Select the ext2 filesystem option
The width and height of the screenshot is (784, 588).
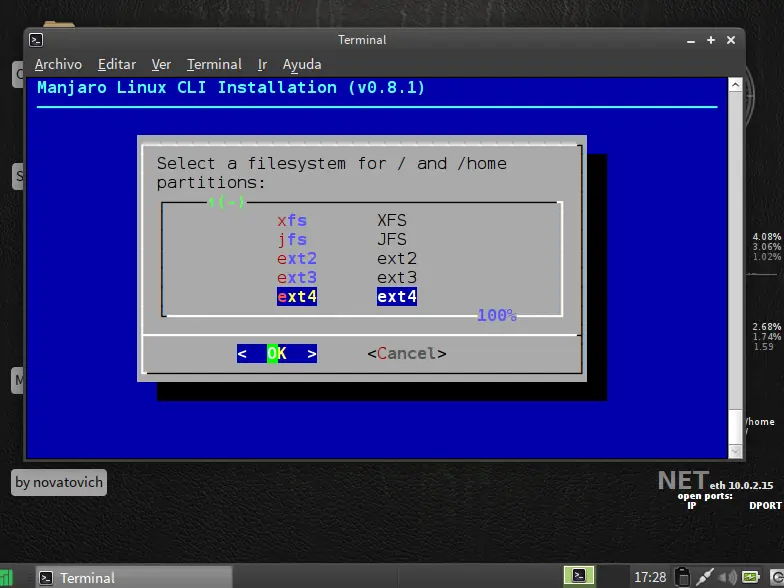click(x=346, y=258)
